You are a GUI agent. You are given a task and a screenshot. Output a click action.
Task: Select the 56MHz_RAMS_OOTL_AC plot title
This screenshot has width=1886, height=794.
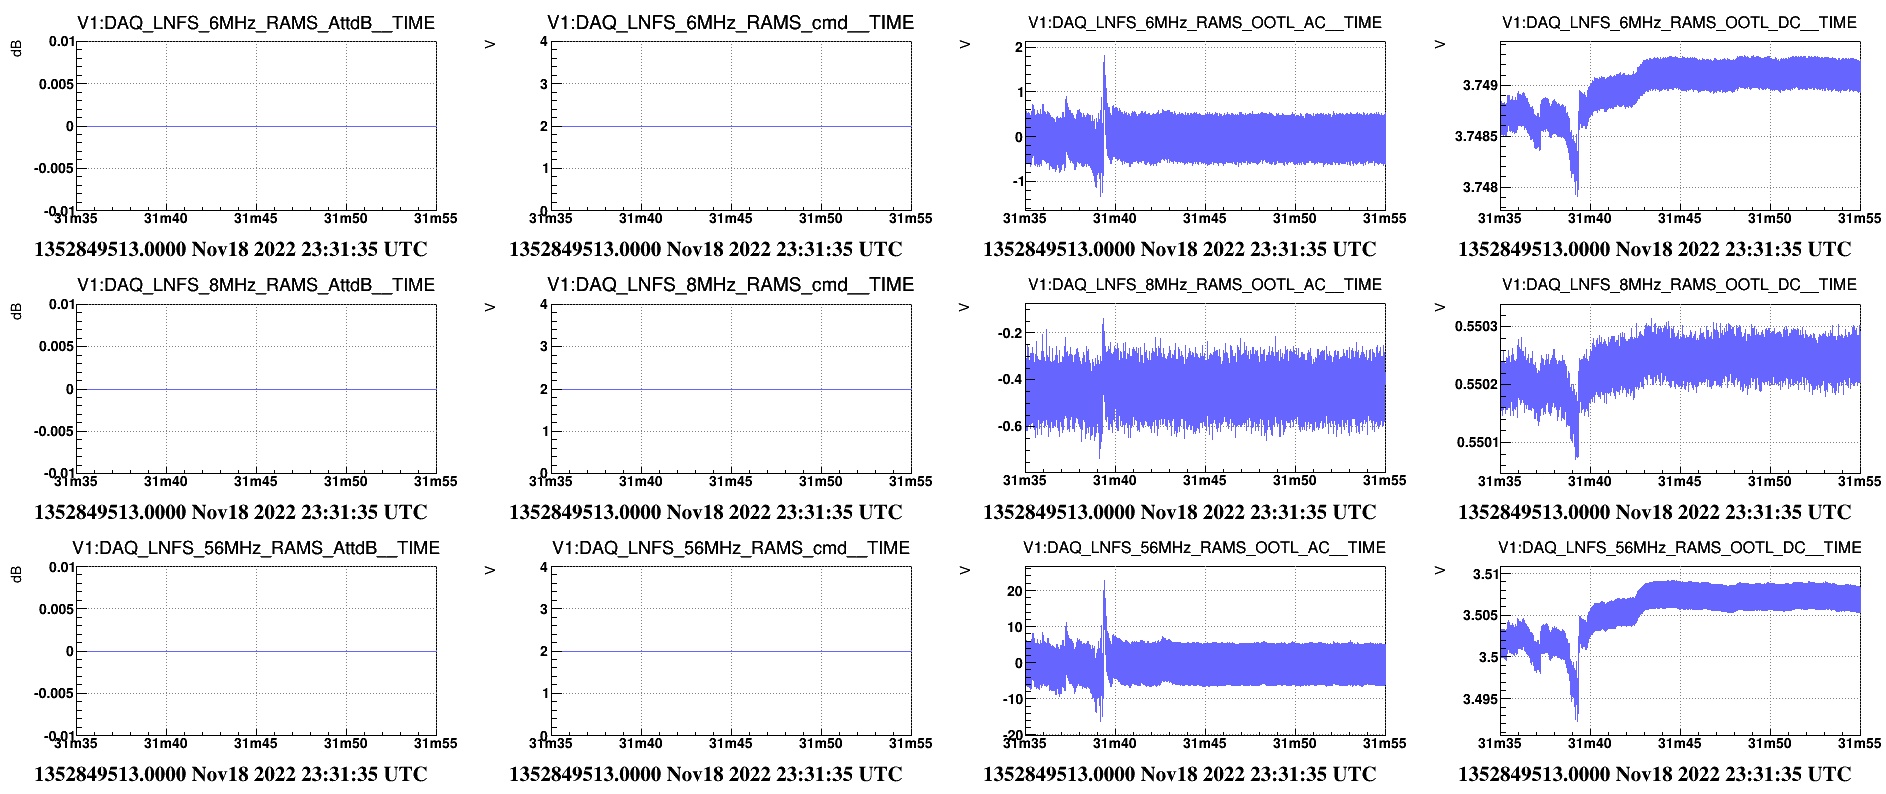point(1205,548)
